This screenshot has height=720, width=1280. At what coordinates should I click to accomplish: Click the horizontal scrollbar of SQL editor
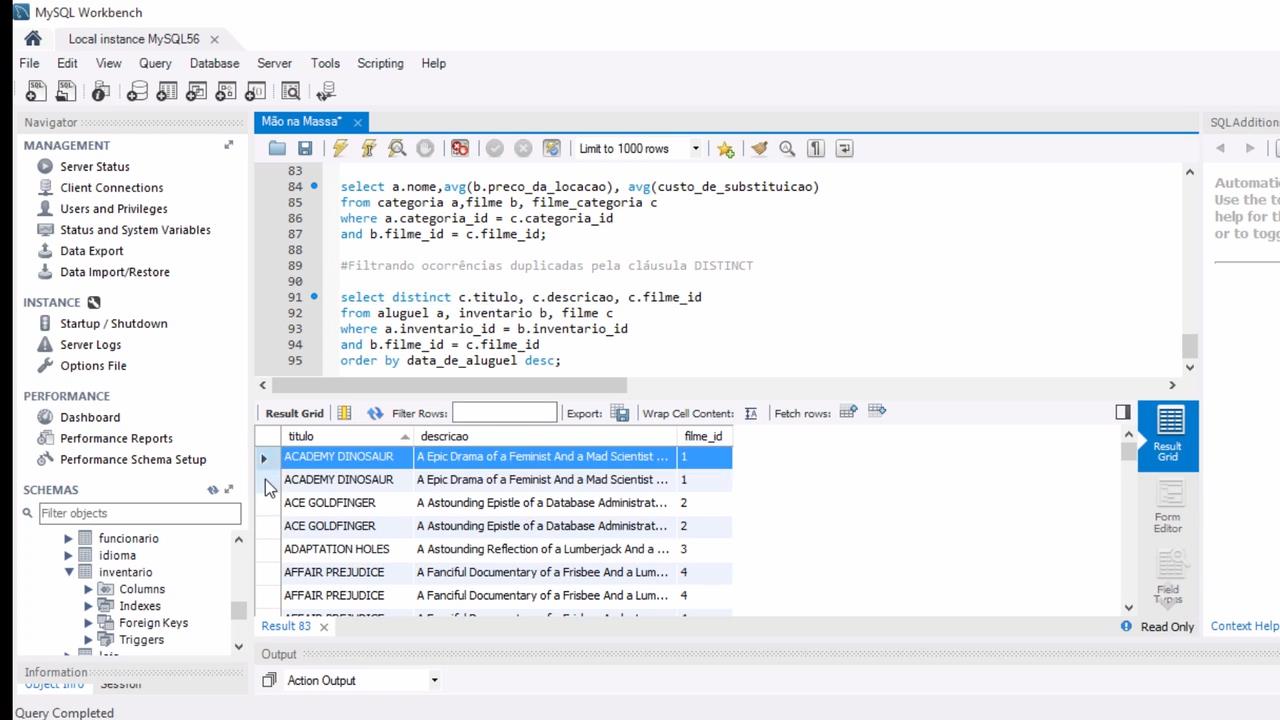[449, 385]
